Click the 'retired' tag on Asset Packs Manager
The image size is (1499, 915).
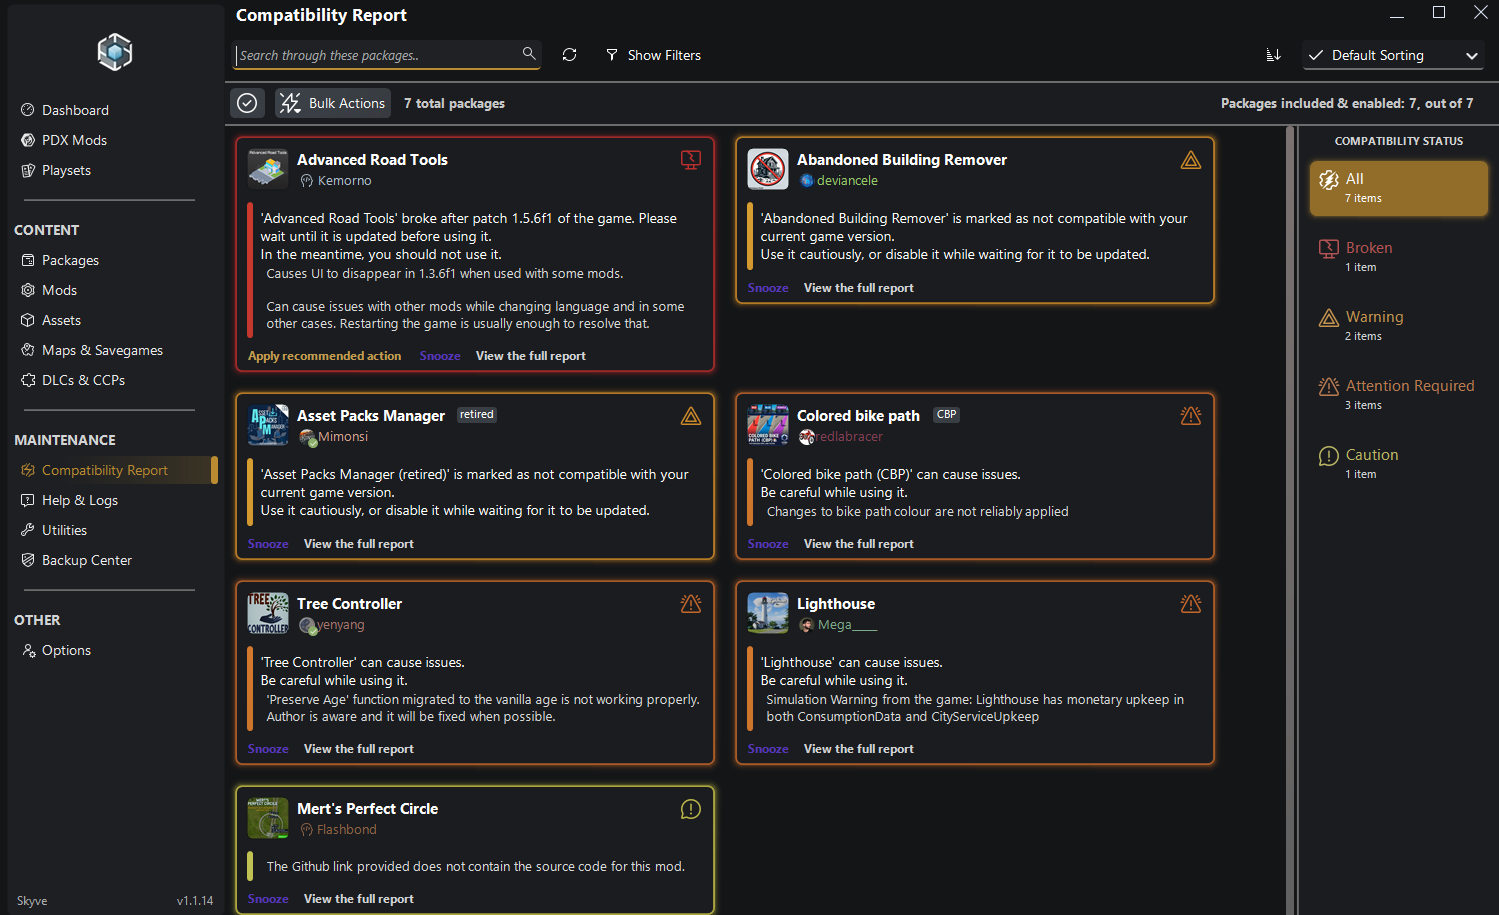[x=477, y=415]
